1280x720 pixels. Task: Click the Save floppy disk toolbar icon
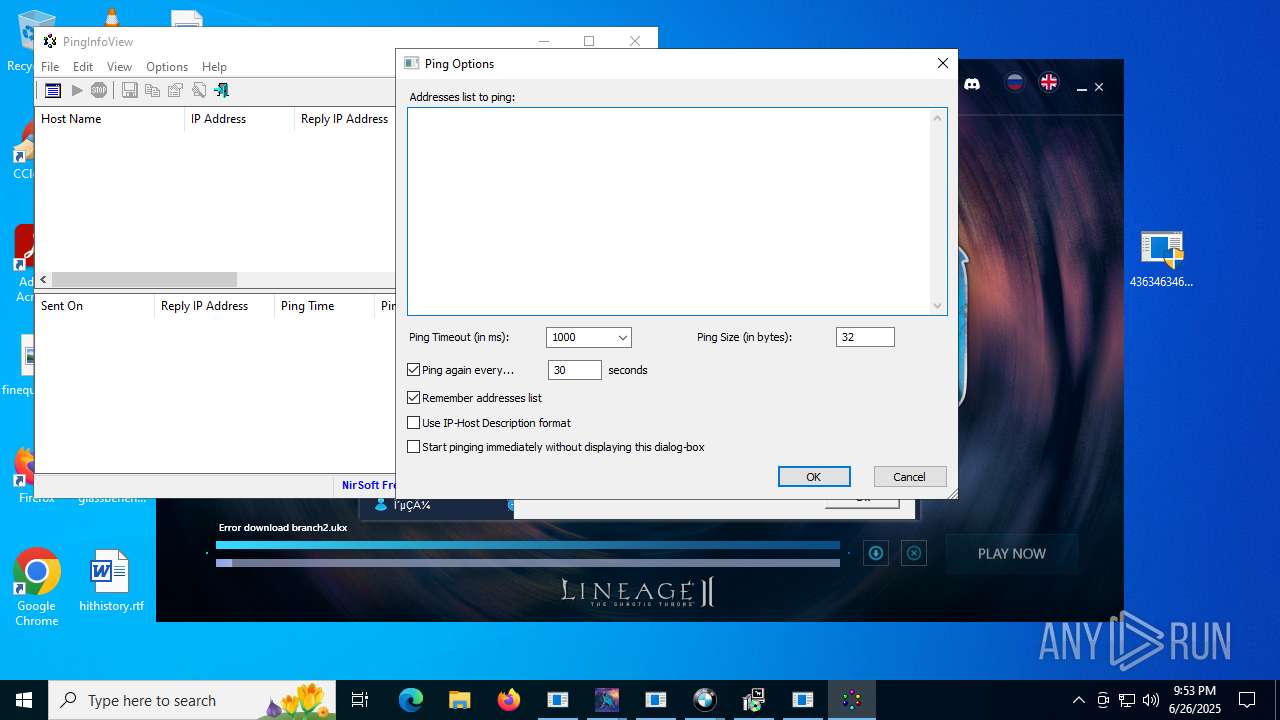129,90
